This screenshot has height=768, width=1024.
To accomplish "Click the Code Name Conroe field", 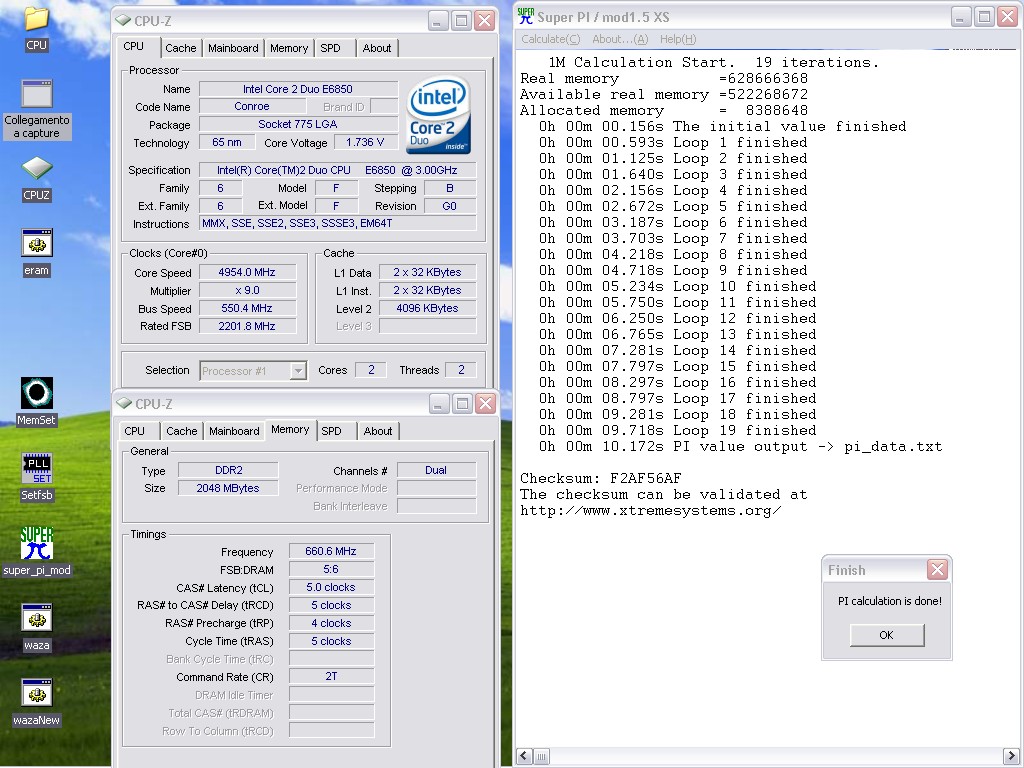I will [x=252, y=106].
